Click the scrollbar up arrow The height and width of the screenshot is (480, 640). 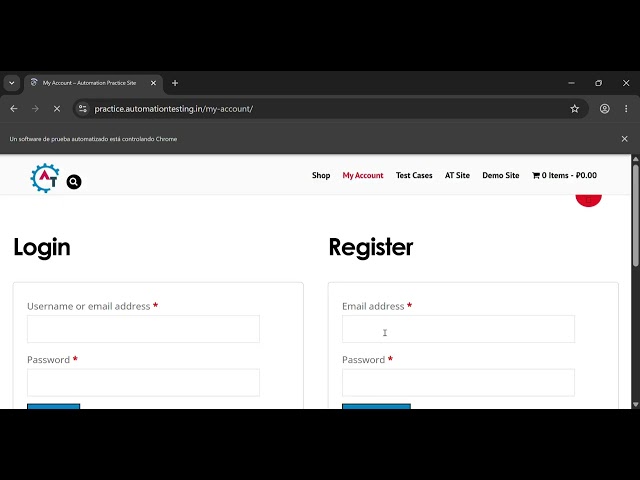636,158
